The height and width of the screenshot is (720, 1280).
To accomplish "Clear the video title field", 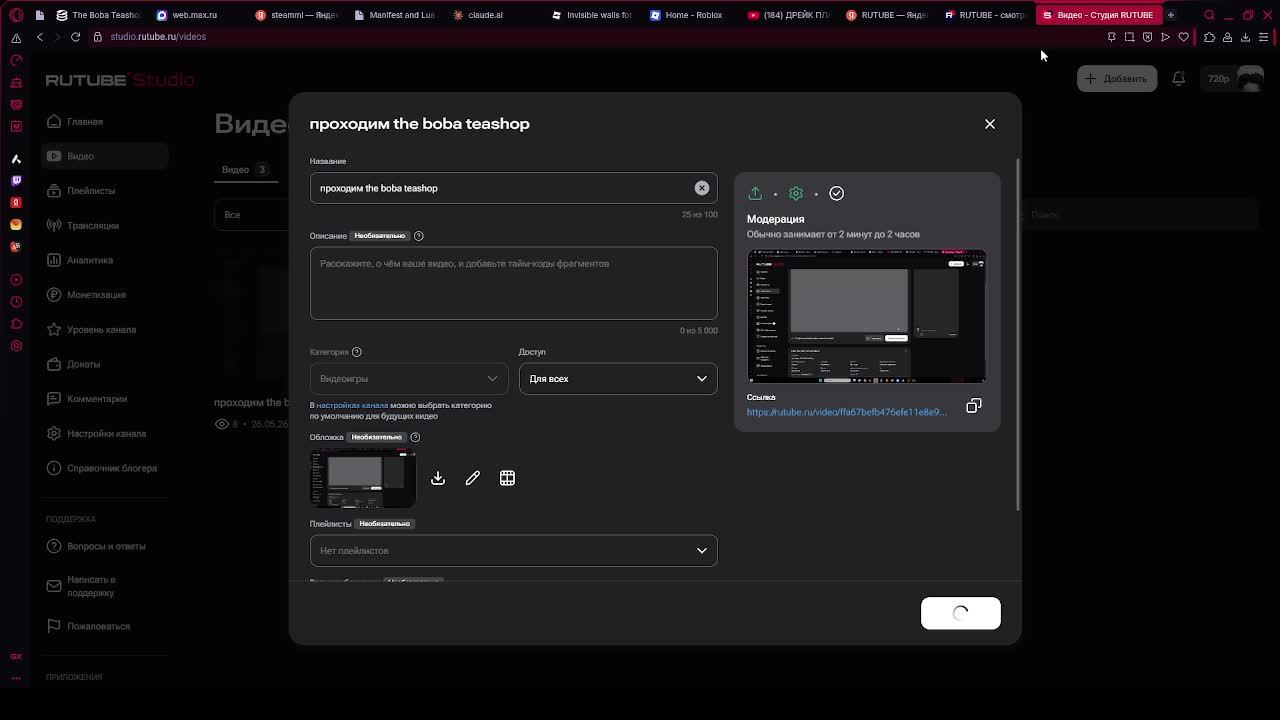I will click(702, 188).
